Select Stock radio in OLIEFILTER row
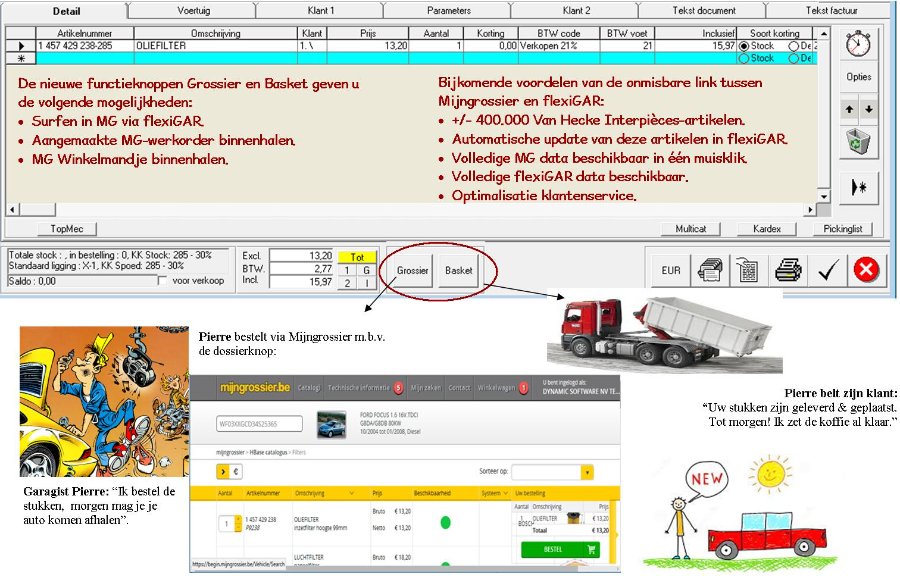The image size is (900, 576). click(x=744, y=46)
